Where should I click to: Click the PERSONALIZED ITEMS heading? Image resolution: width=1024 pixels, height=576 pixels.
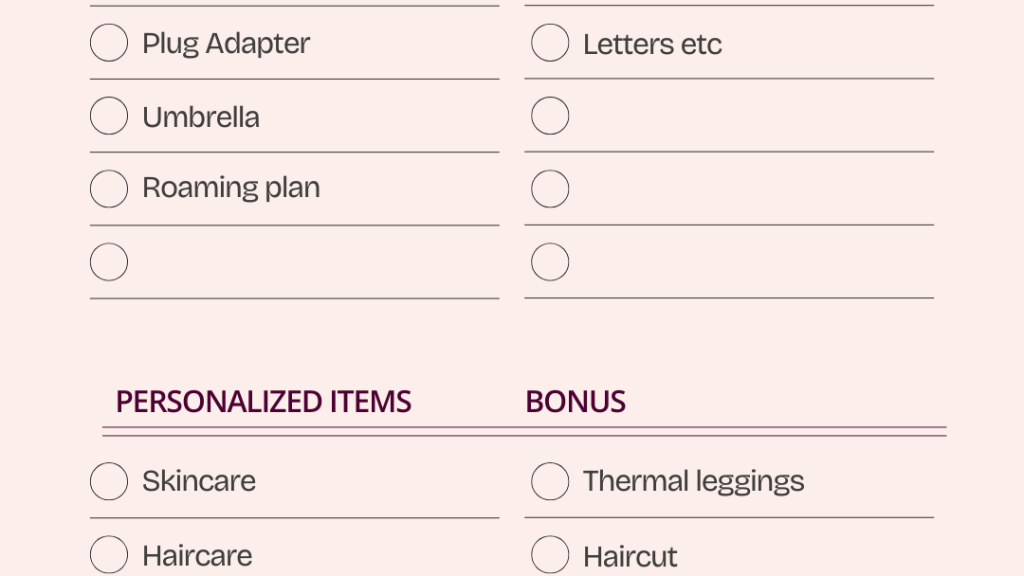click(263, 402)
